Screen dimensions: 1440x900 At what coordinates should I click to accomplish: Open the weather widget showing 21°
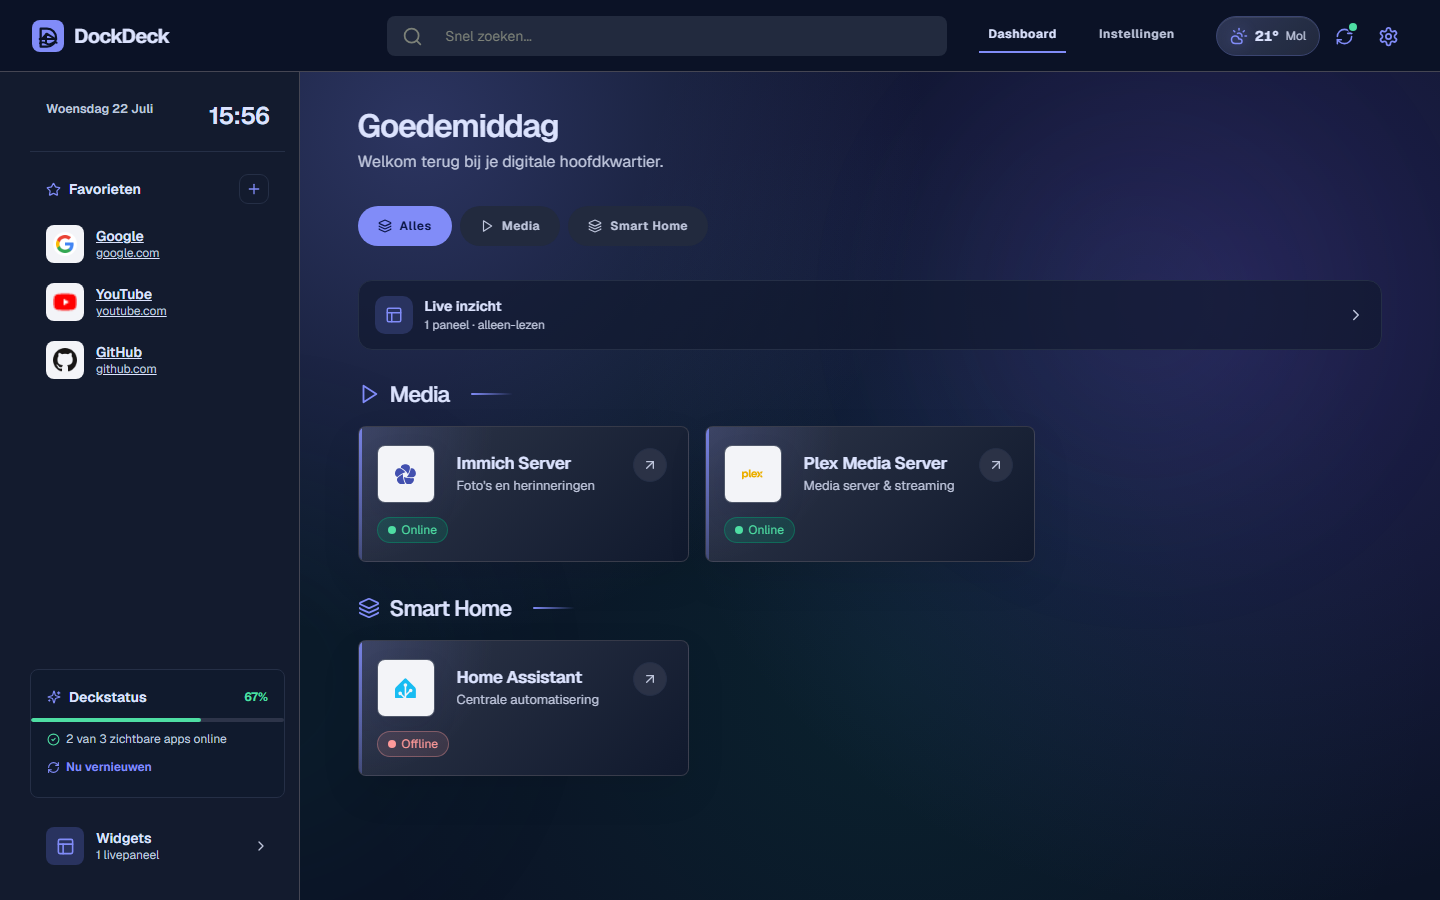pos(1268,36)
